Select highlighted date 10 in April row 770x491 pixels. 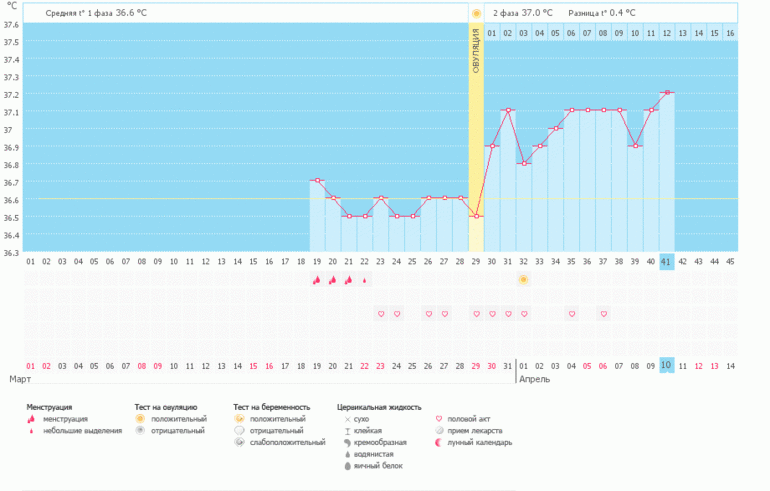[x=666, y=366]
